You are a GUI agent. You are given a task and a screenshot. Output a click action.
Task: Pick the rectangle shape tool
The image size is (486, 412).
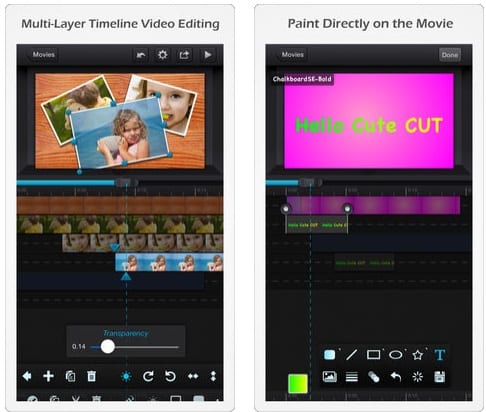373,355
